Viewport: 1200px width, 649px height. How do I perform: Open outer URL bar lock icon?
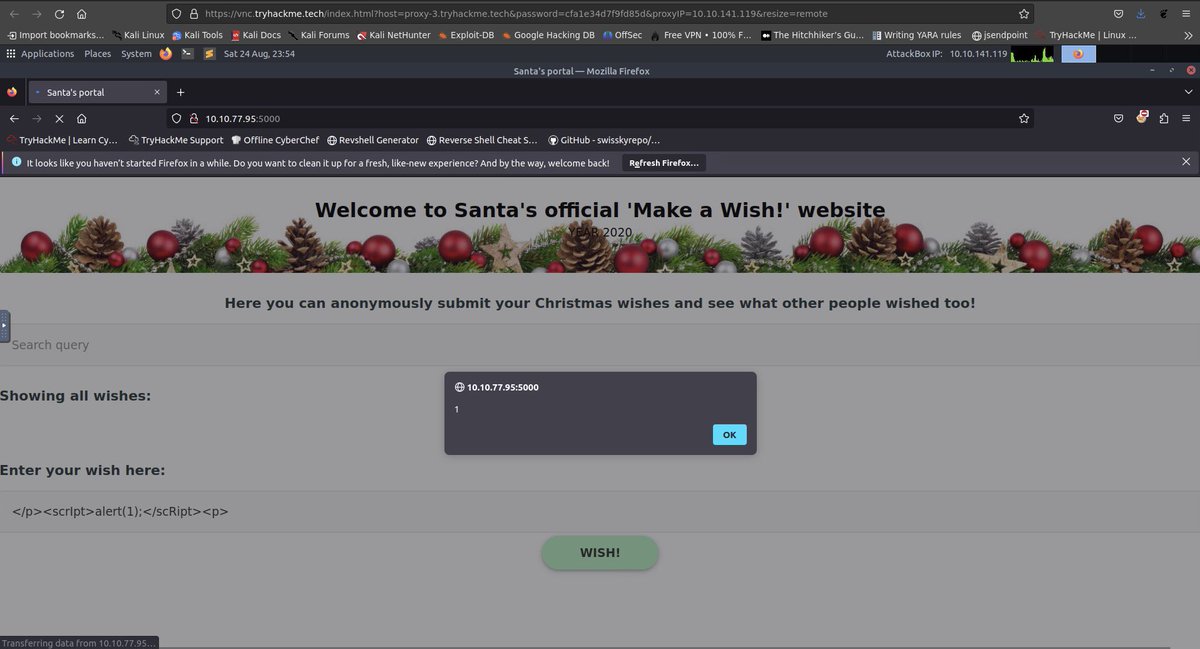click(193, 14)
